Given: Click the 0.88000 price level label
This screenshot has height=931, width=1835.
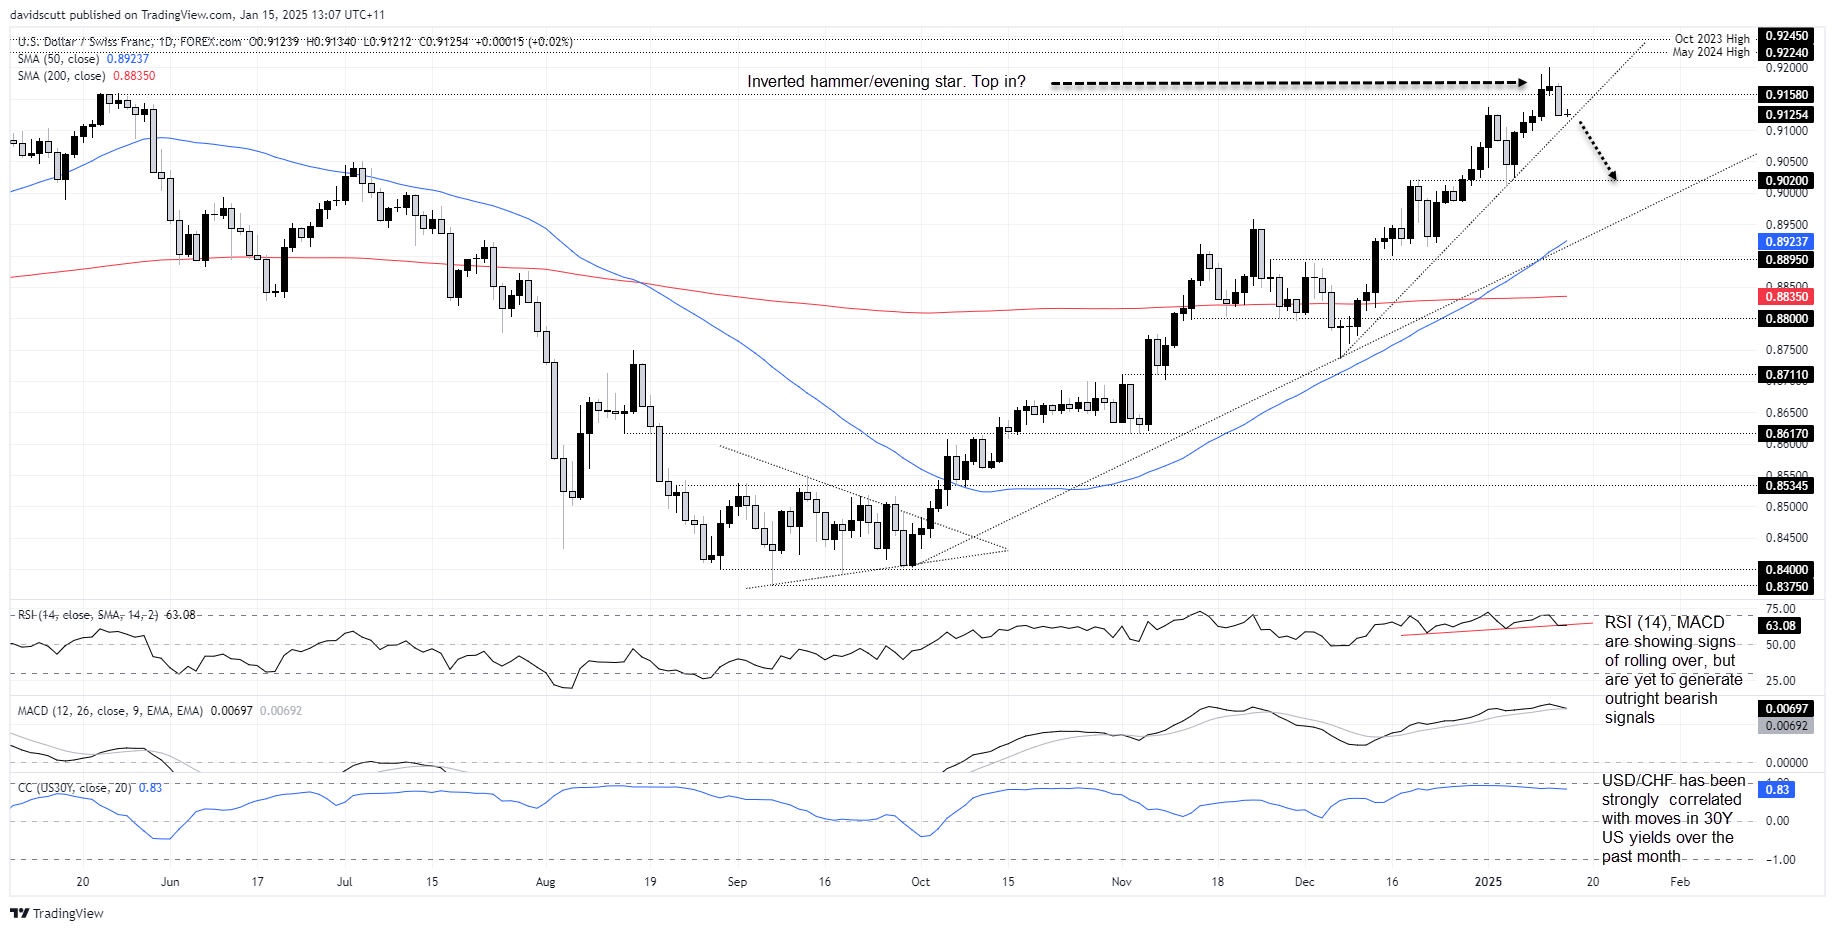Looking at the screenshot, I should (x=1786, y=319).
